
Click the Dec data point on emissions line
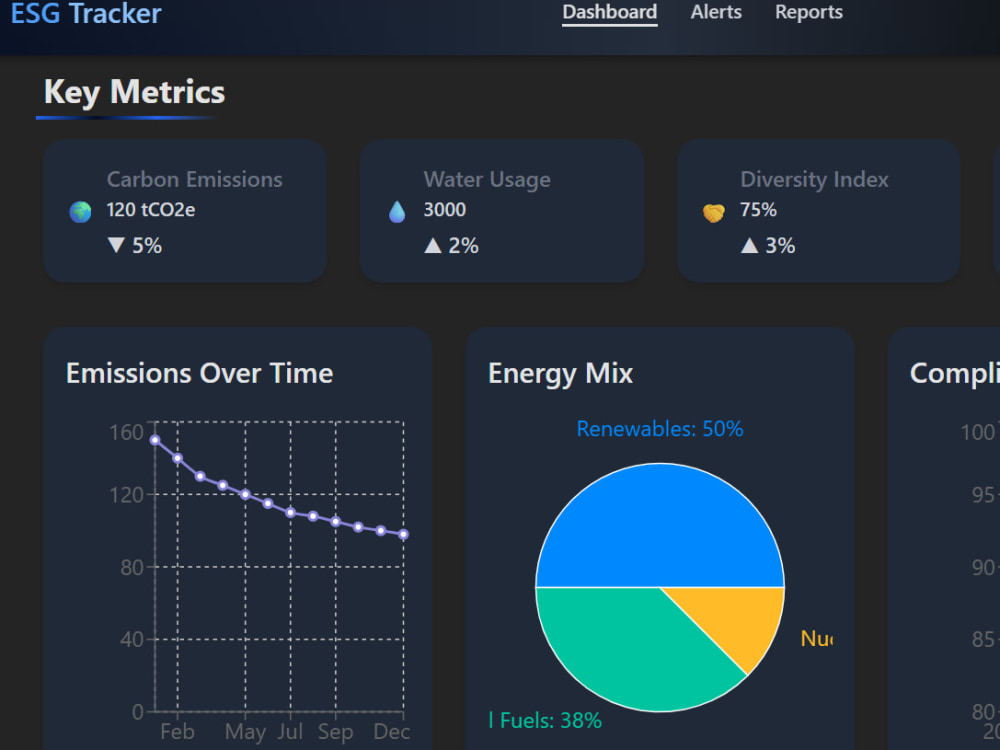click(x=404, y=534)
